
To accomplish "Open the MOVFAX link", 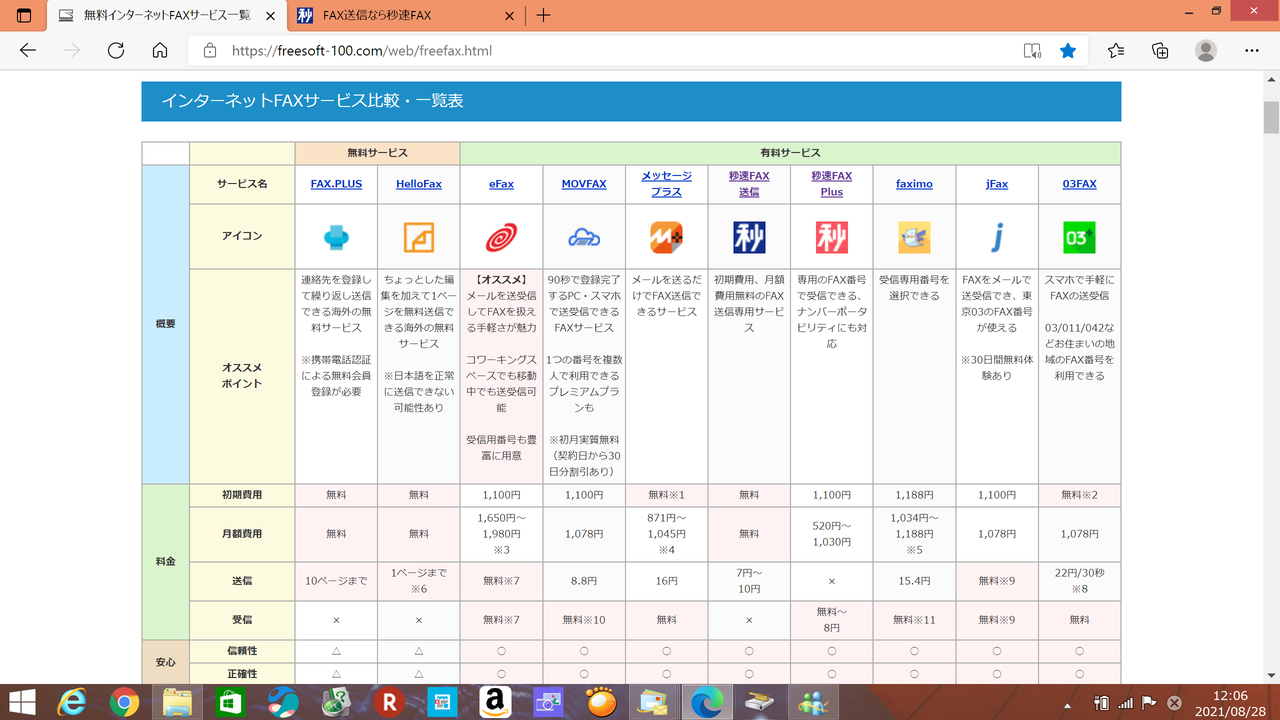I will click(584, 184).
